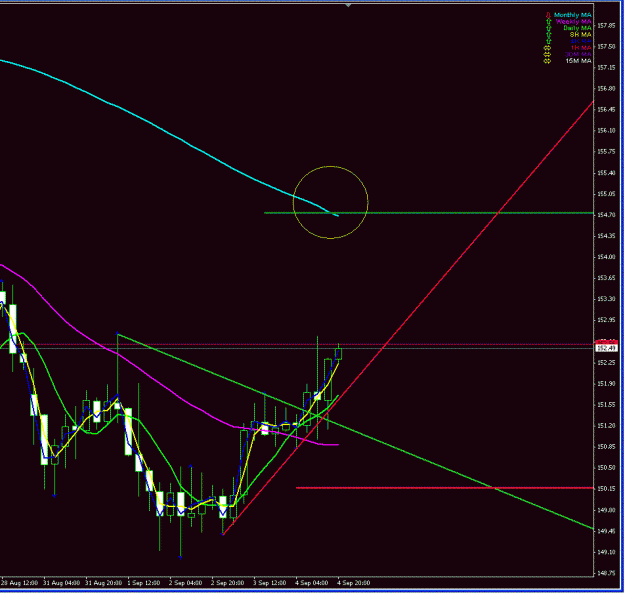
Task: Click the green up arrow beside Weekly MA
Action: click(548, 22)
